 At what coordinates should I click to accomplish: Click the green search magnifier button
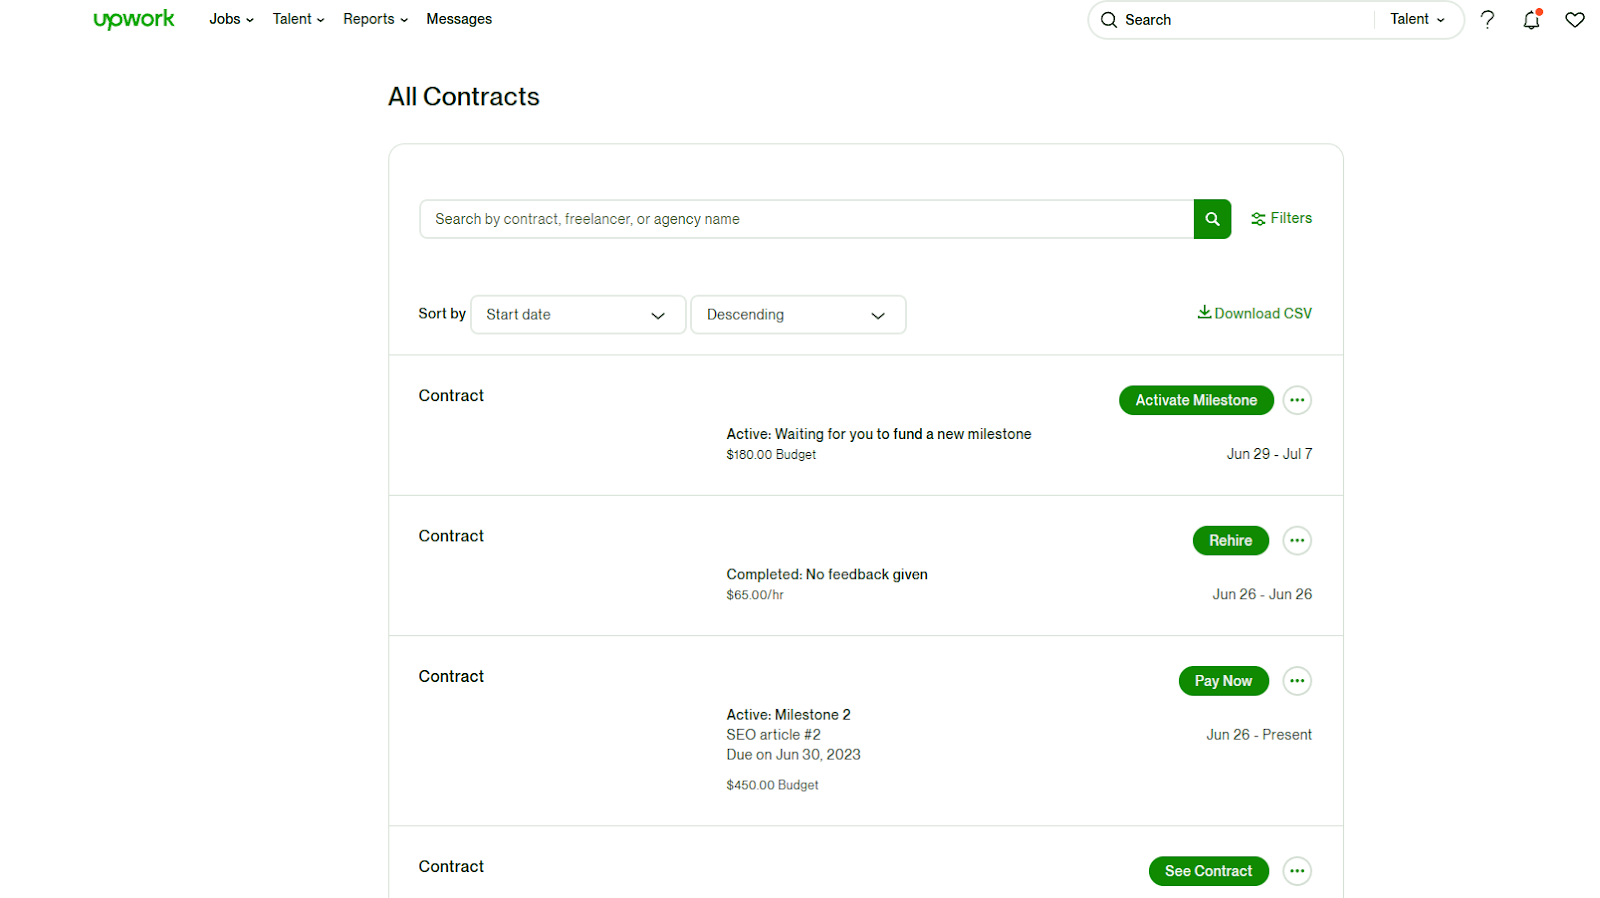pyautogui.click(x=1212, y=219)
